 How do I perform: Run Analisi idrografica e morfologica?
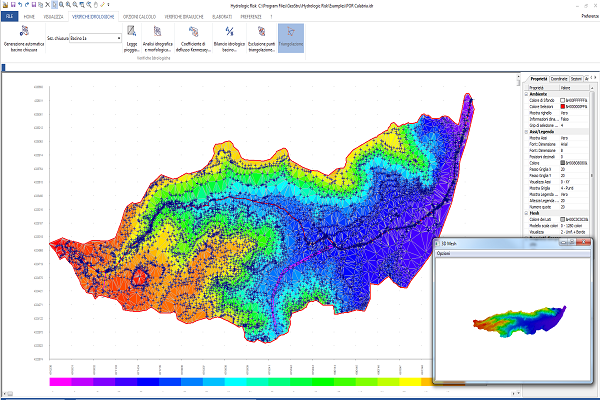pyautogui.click(x=158, y=33)
